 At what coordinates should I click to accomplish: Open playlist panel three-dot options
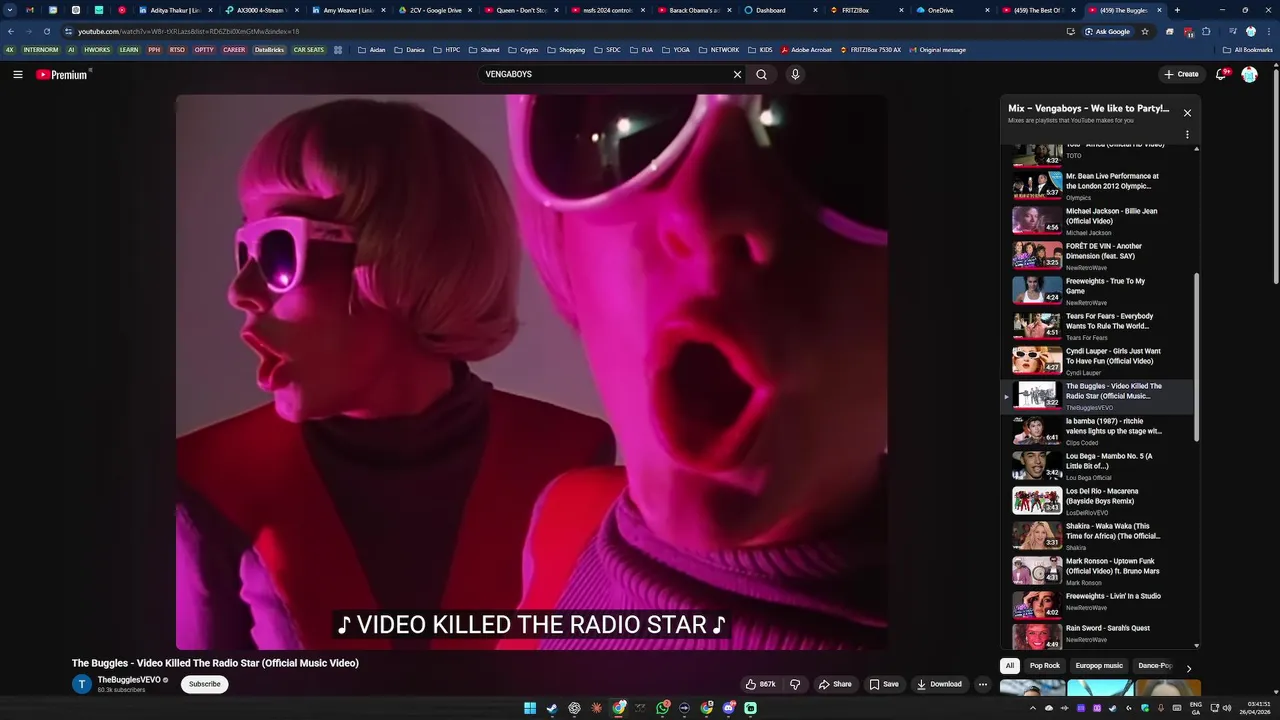[x=1187, y=134]
